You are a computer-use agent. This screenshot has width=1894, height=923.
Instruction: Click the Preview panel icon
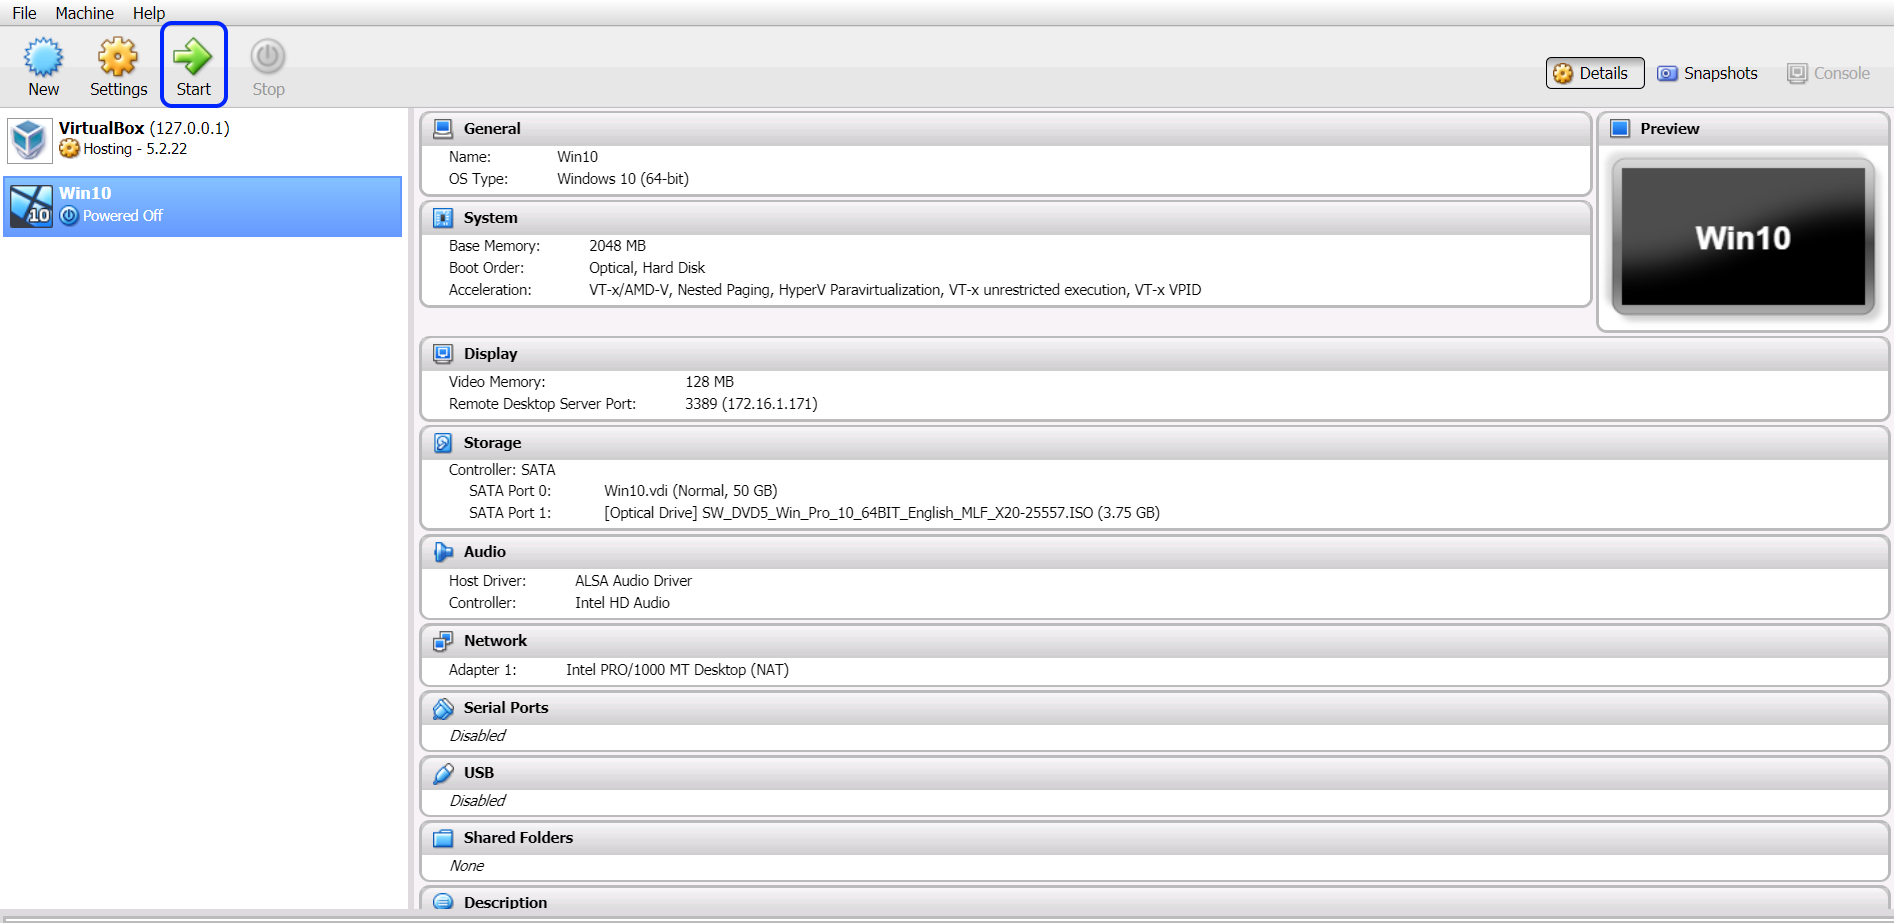(x=1620, y=129)
